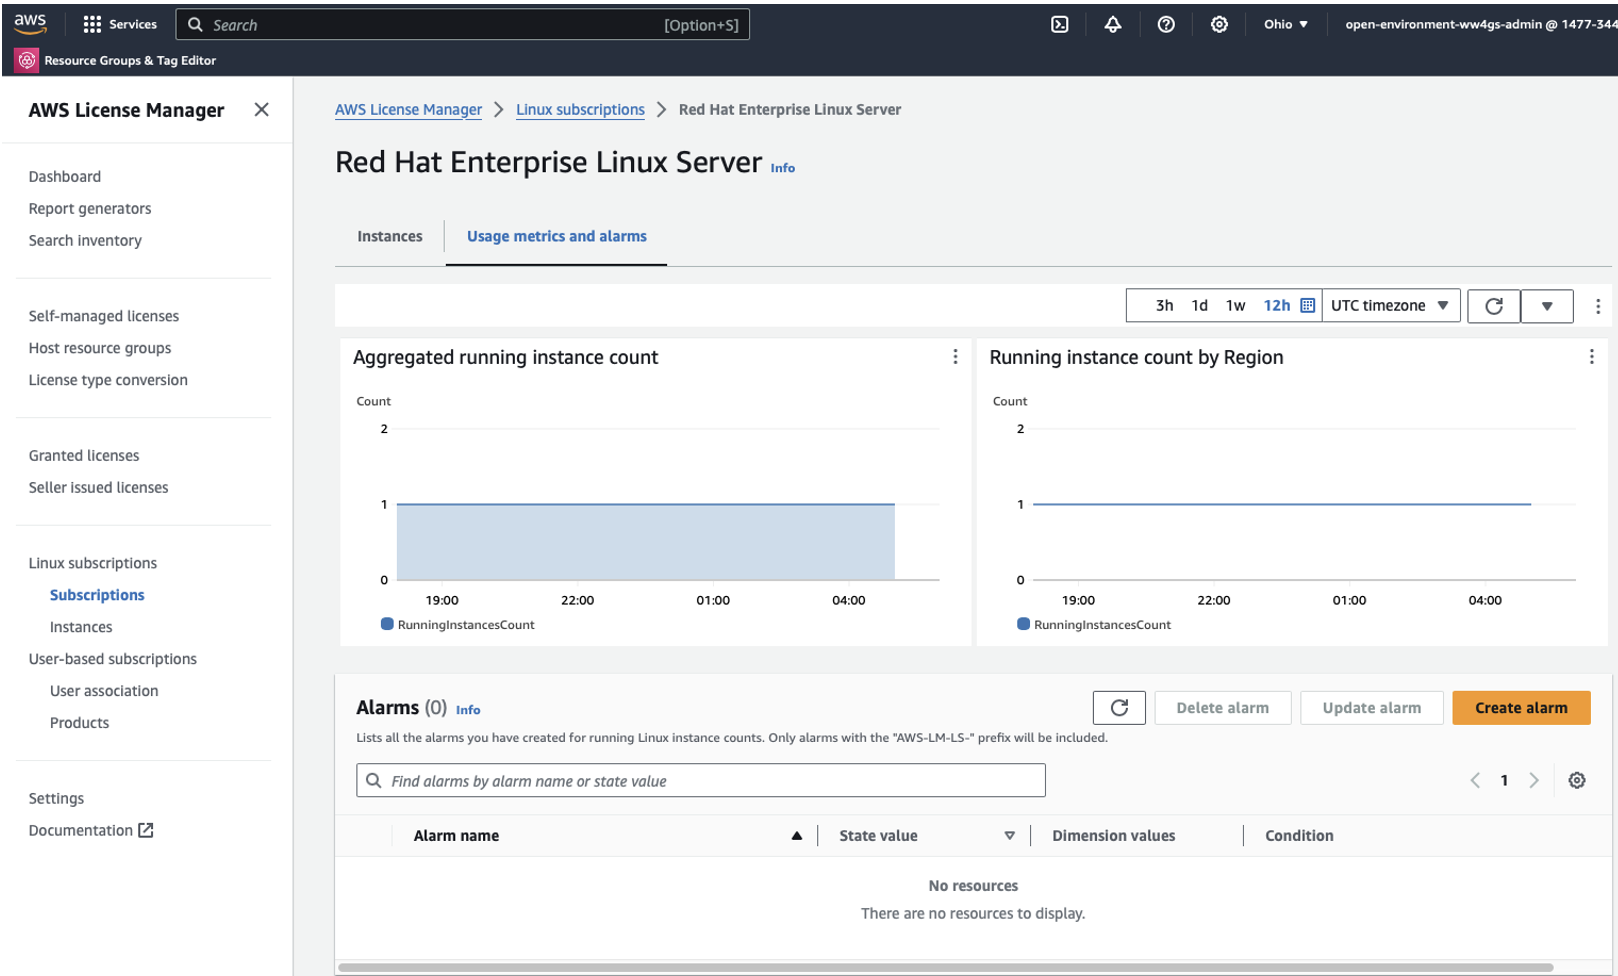Viewport: 1618px width, 976px height.
Task: Open the UTC timezone dropdown
Action: tap(1390, 306)
